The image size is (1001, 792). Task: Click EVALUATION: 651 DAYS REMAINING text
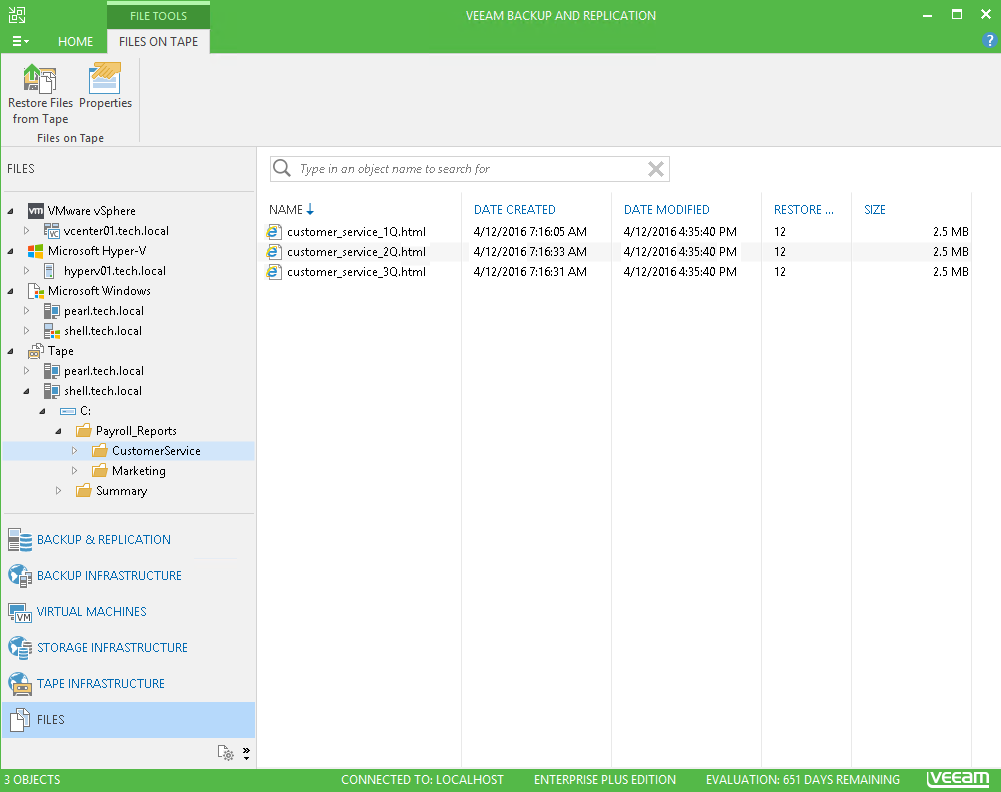(x=802, y=780)
